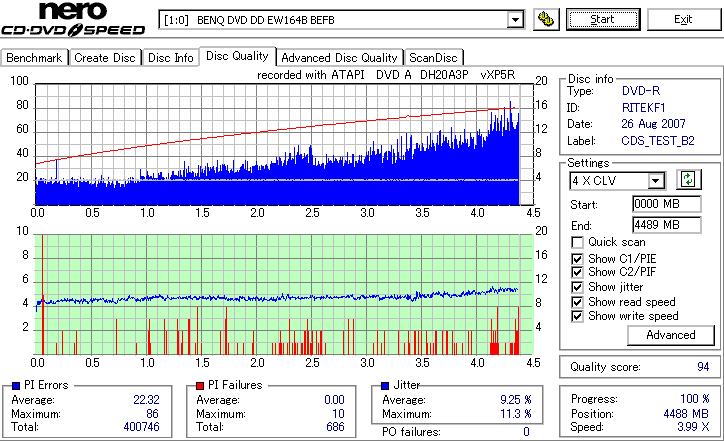Image resolution: width=724 pixels, height=441 pixels.
Task: Click the Start position field 0000 MB
Action: coord(666,204)
